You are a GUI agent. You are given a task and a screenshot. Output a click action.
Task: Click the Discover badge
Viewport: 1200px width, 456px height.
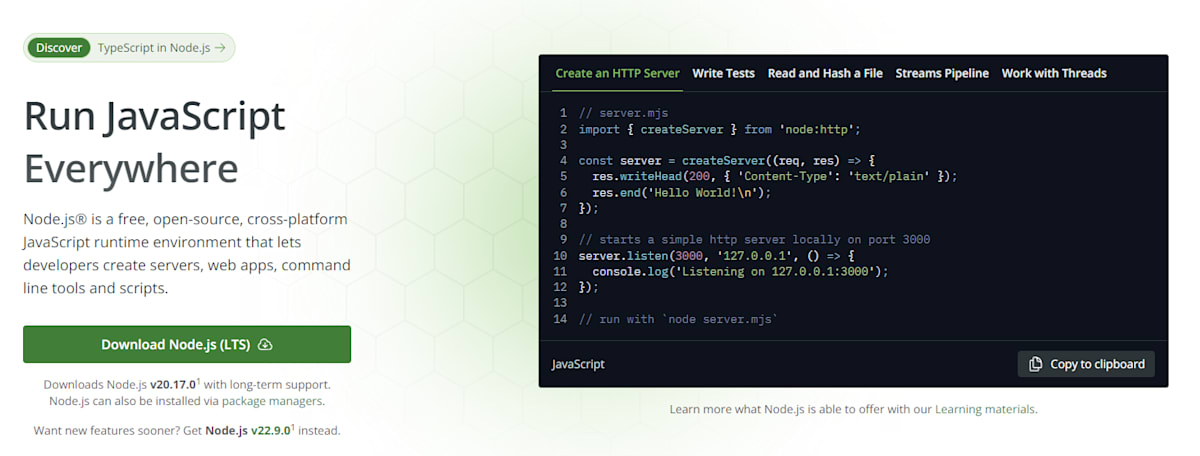59,47
